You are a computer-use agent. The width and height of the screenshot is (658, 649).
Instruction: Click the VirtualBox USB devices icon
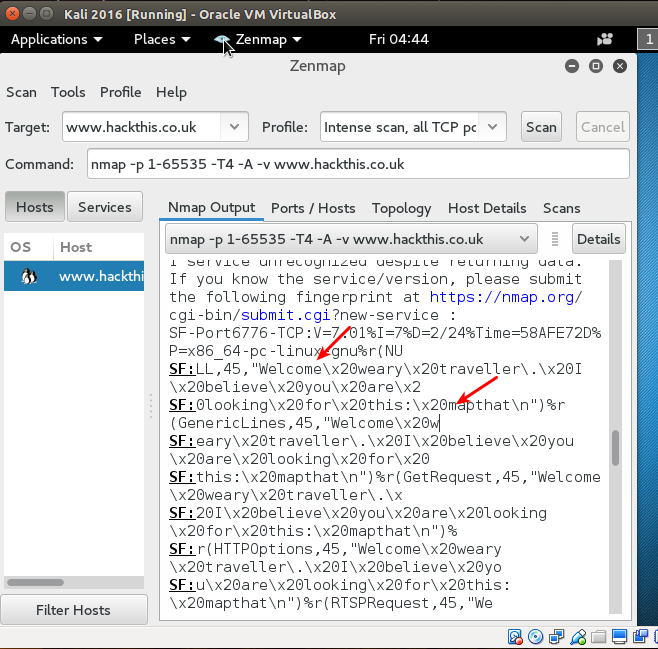tap(578, 637)
